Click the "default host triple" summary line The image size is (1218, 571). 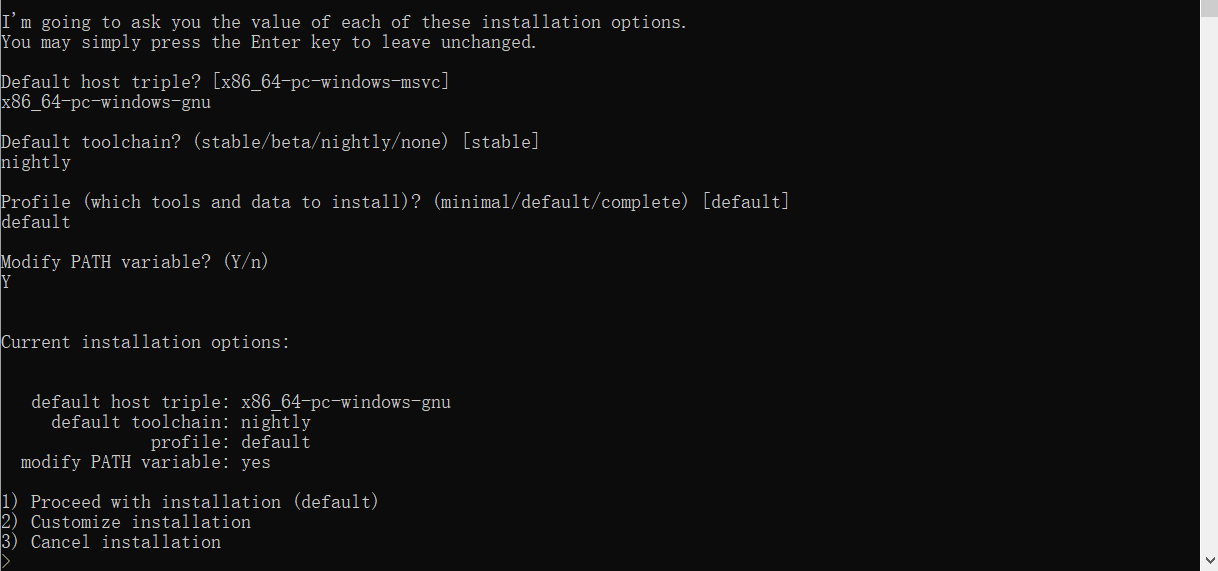pos(240,402)
